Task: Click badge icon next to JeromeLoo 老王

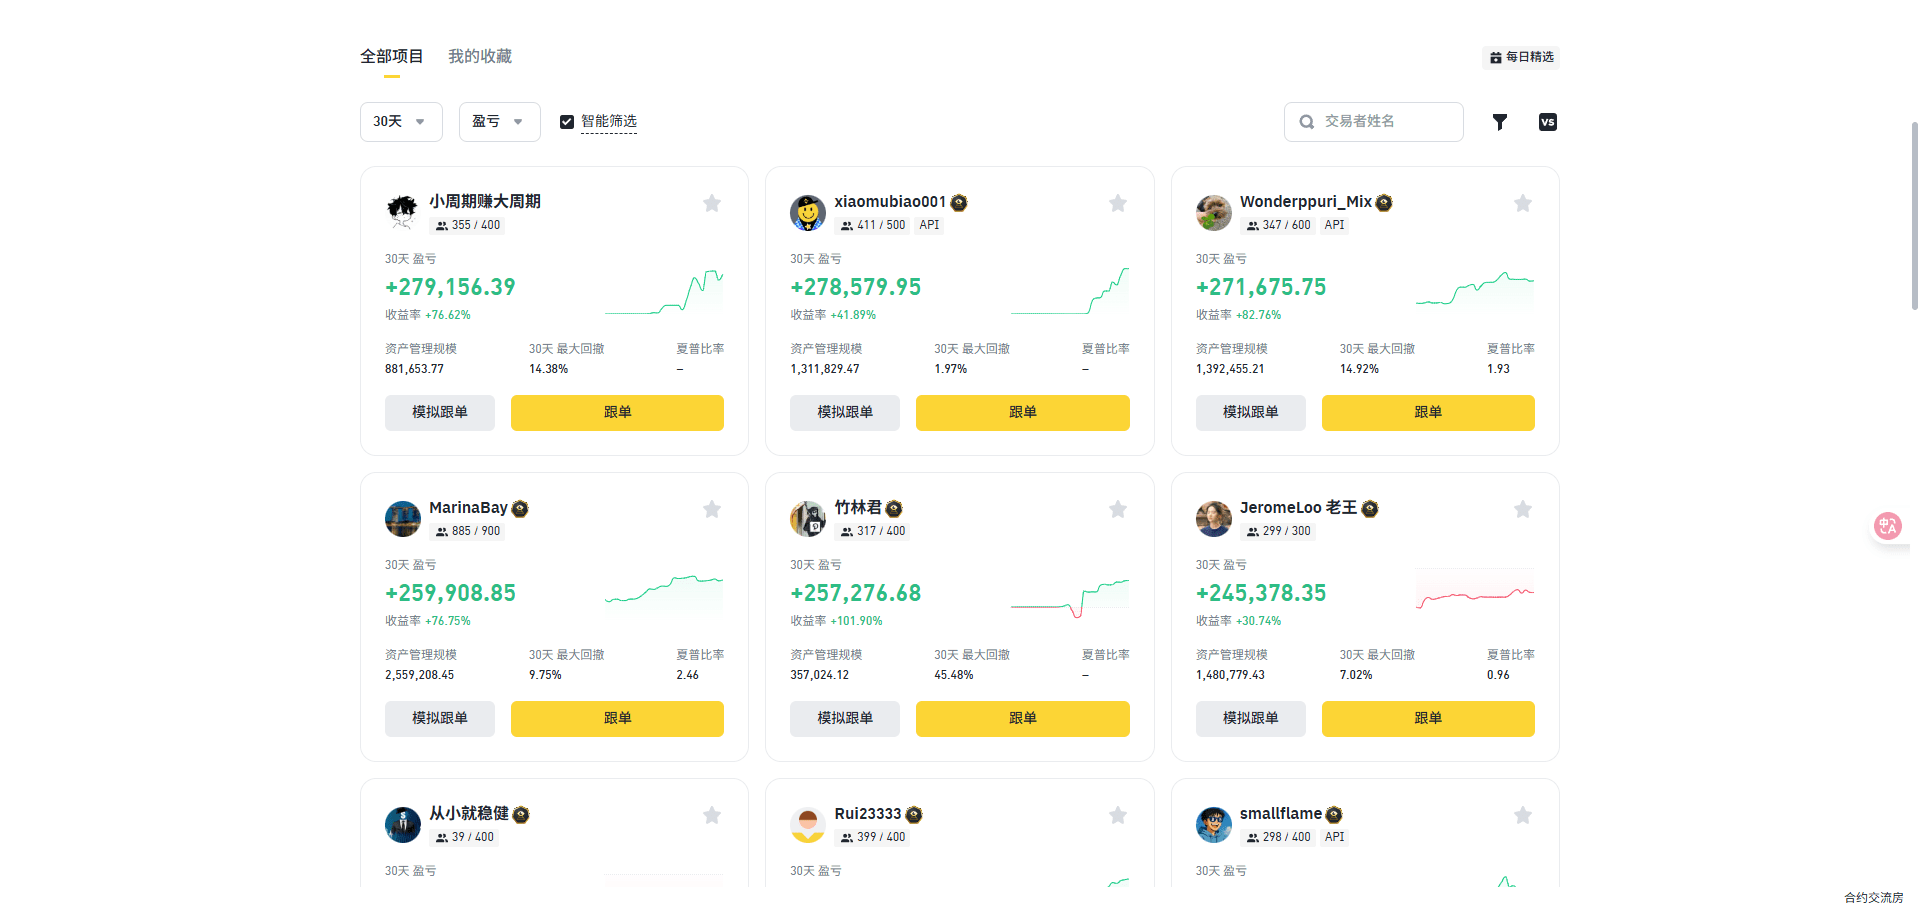Action: click(x=1370, y=509)
